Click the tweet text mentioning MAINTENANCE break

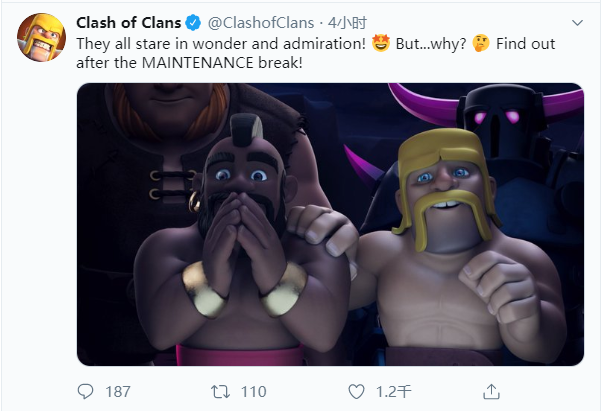(x=315, y=53)
